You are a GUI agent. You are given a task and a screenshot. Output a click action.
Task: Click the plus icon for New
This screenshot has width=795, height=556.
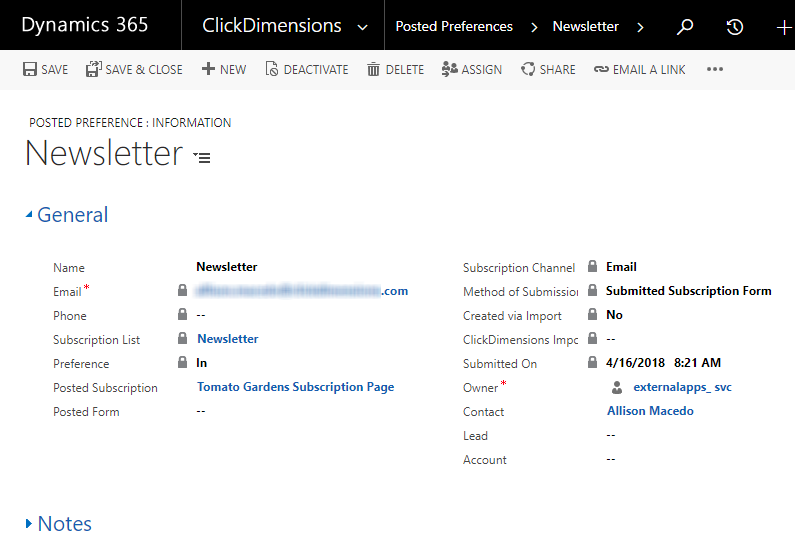[x=208, y=69]
